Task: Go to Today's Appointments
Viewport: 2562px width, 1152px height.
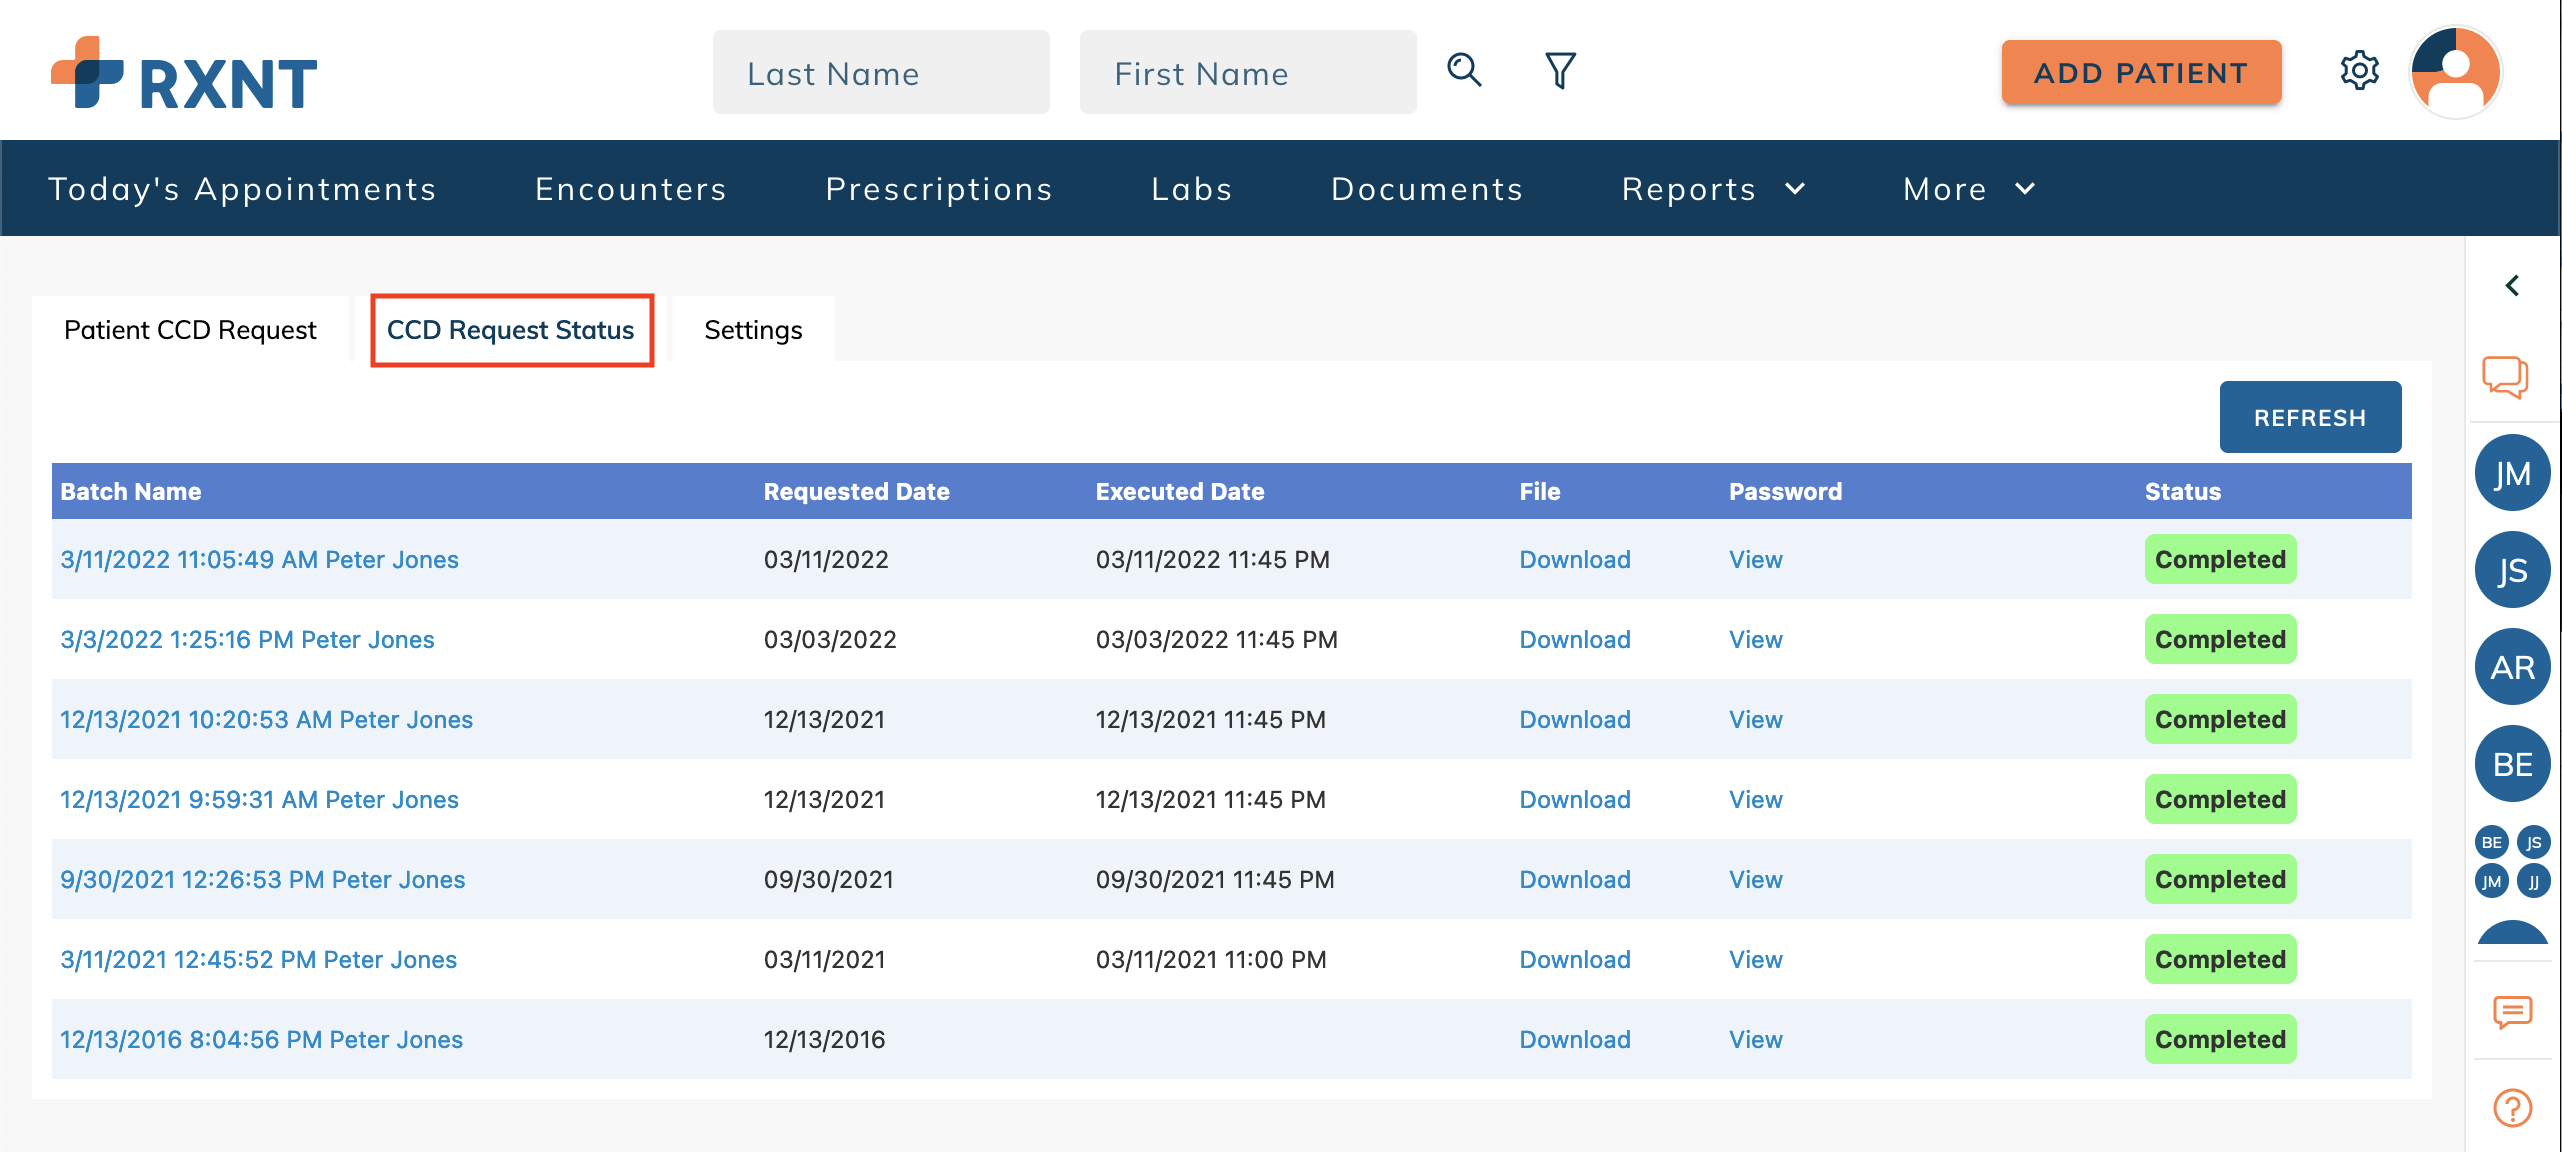Action: pos(243,189)
